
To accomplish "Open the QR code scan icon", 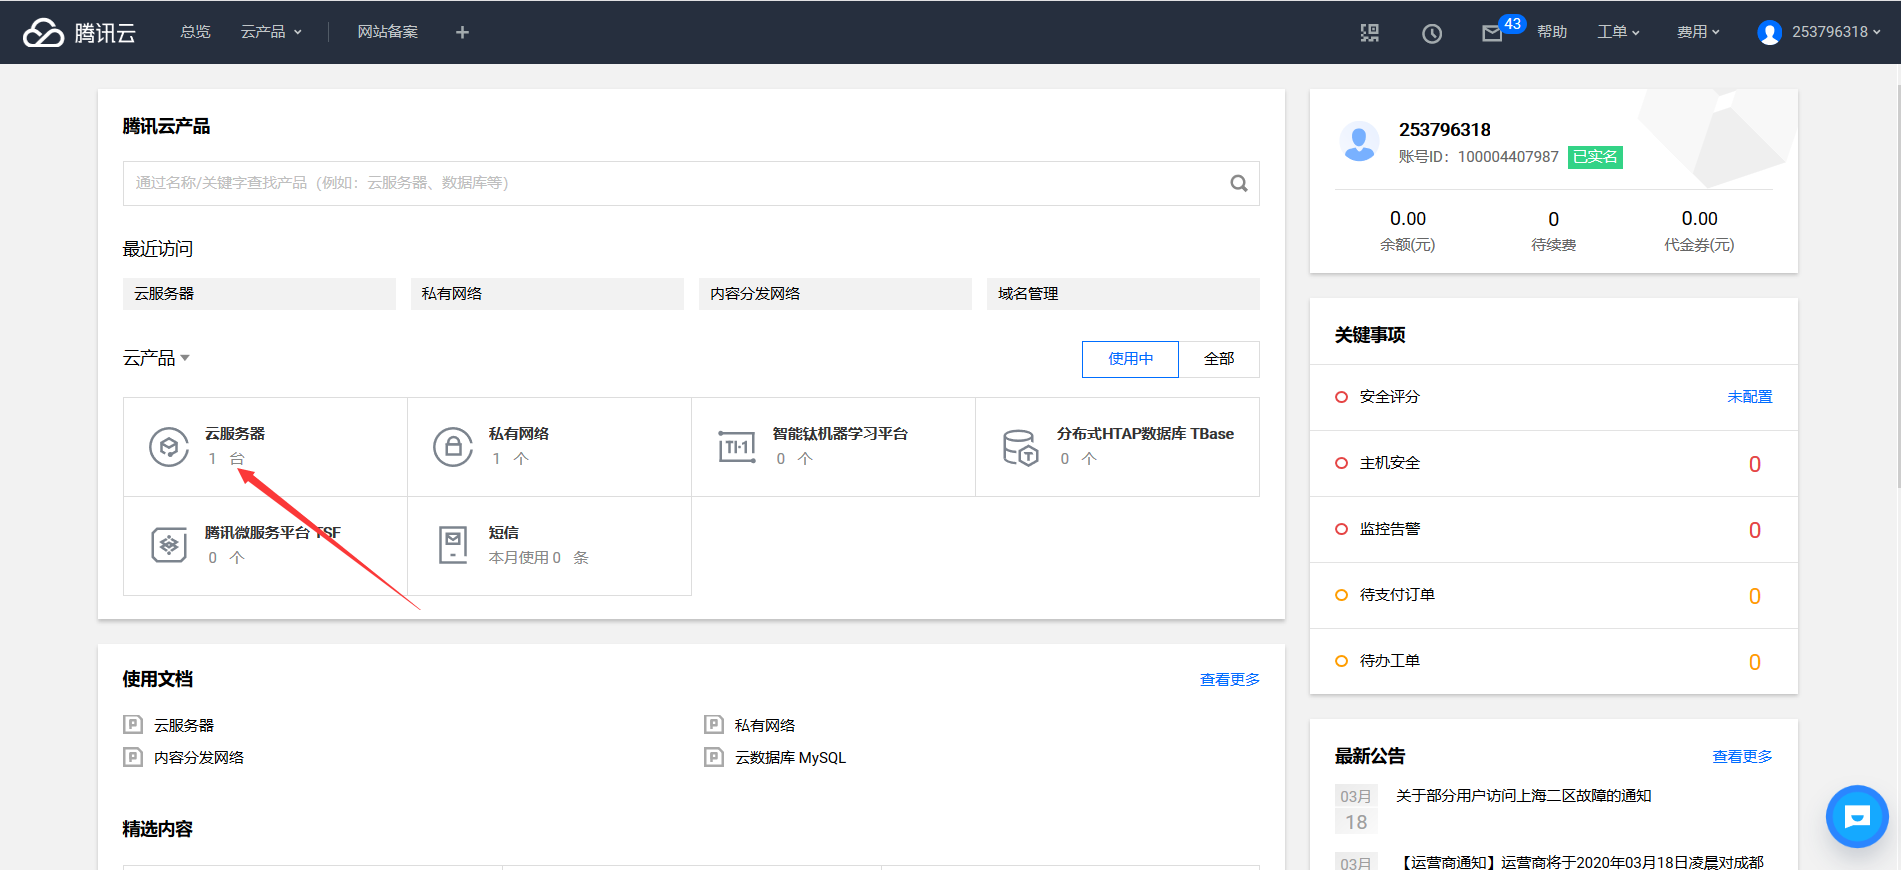I will pyautogui.click(x=1370, y=33).
